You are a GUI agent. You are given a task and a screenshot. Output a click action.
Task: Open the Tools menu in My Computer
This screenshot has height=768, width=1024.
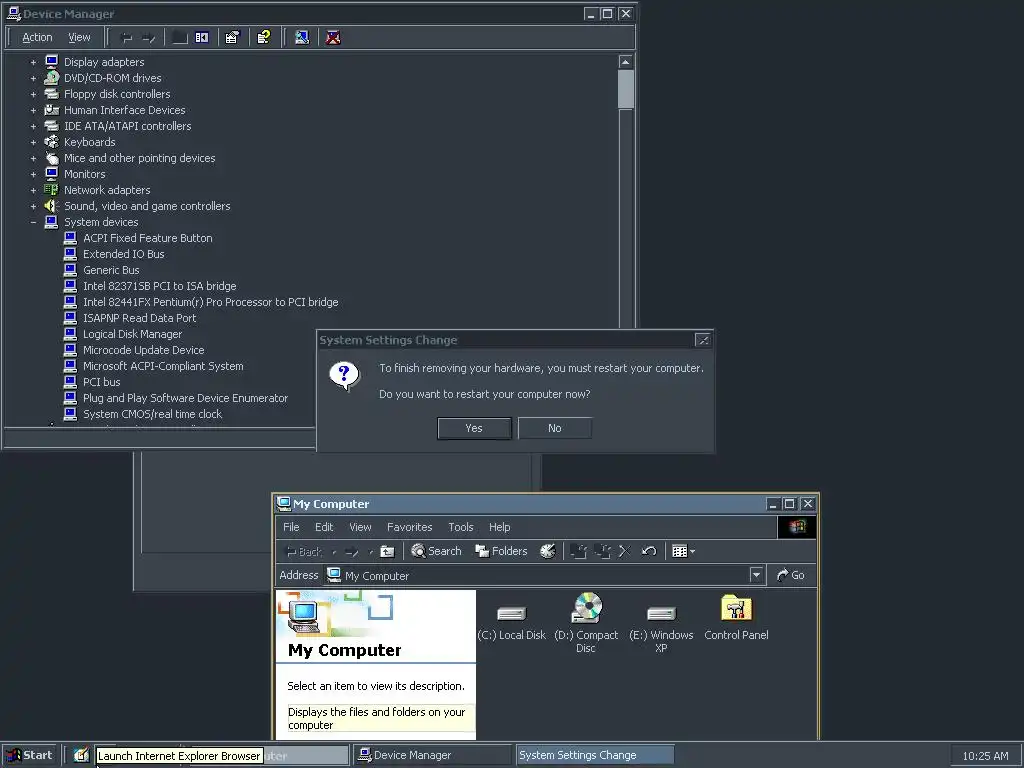460,527
